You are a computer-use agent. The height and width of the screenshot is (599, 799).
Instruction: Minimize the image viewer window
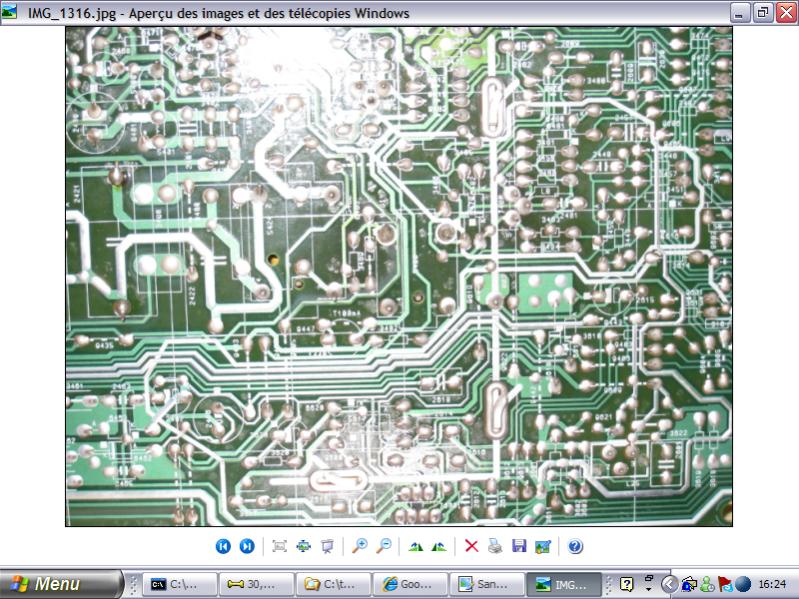pyautogui.click(x=739, y=13)
